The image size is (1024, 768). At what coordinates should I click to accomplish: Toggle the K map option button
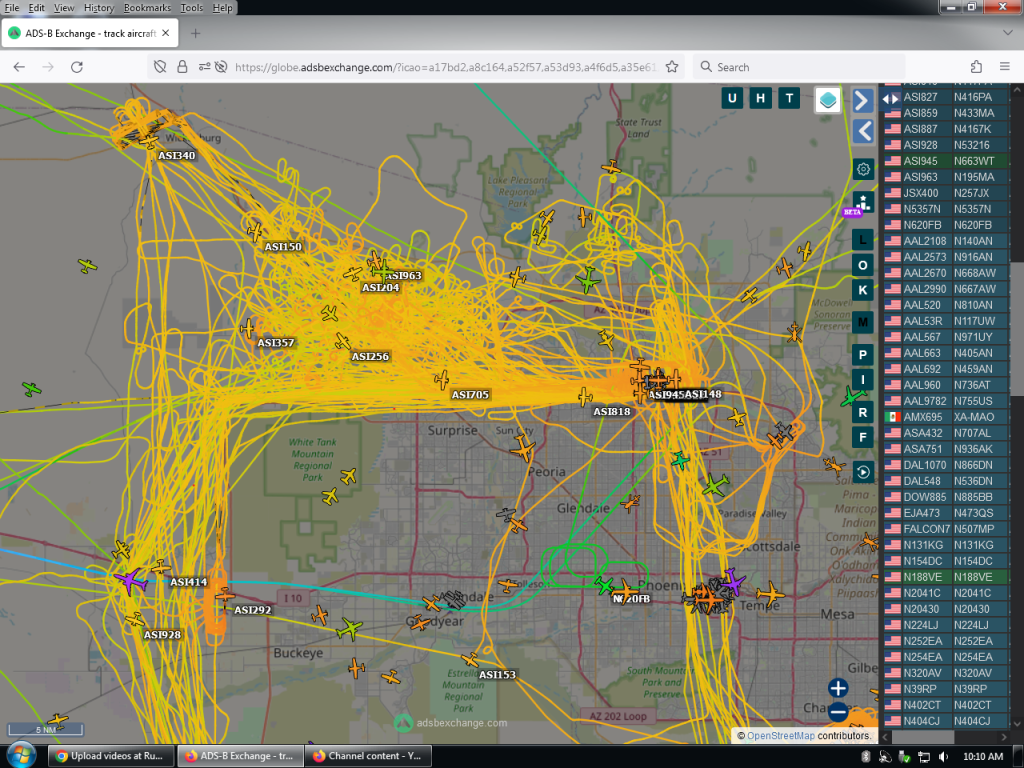pos(863,290)
